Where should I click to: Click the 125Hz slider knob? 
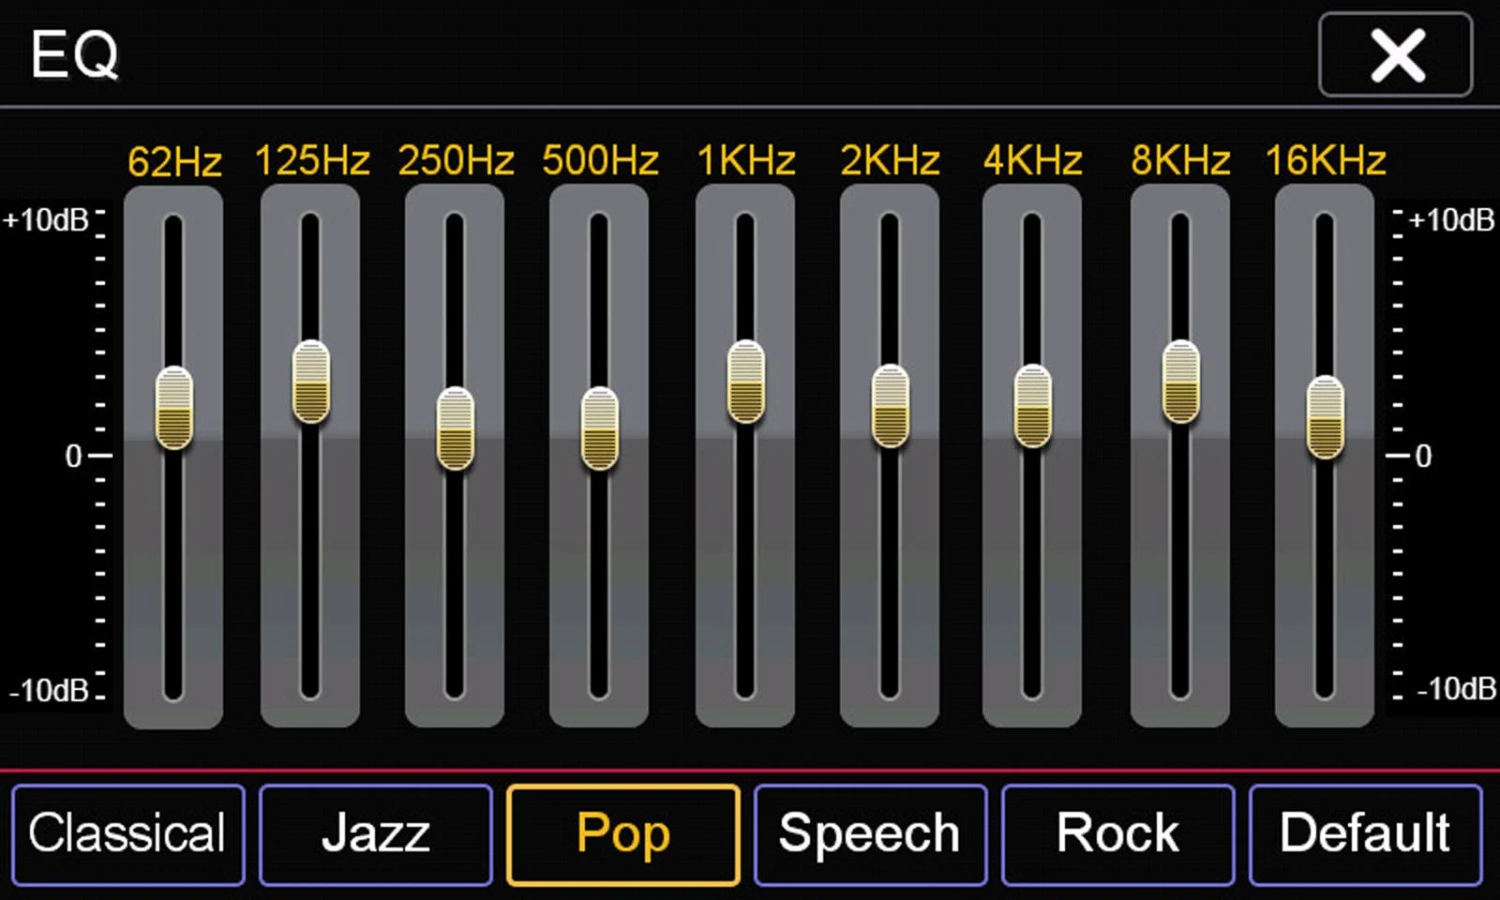311,382
